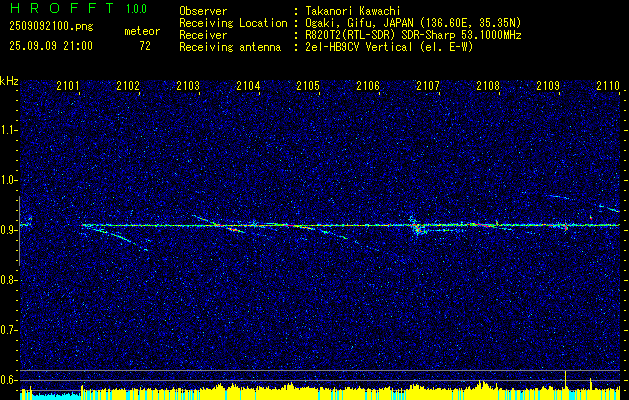This screenshot has width=629, height=400.
Task: Click the 2102 time marker
Action: [x=128, y=85]
